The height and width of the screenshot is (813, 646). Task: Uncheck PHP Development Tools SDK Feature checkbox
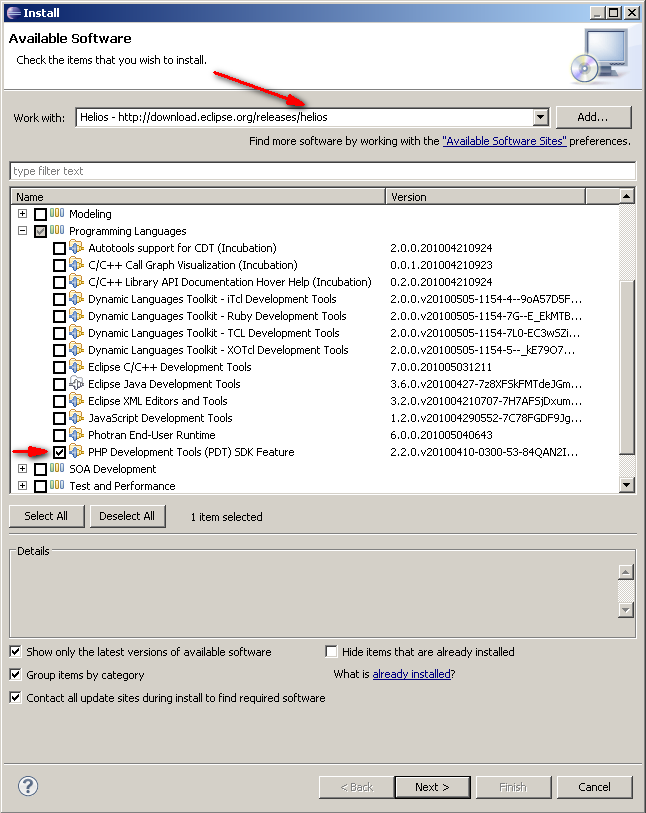(59, 453)
